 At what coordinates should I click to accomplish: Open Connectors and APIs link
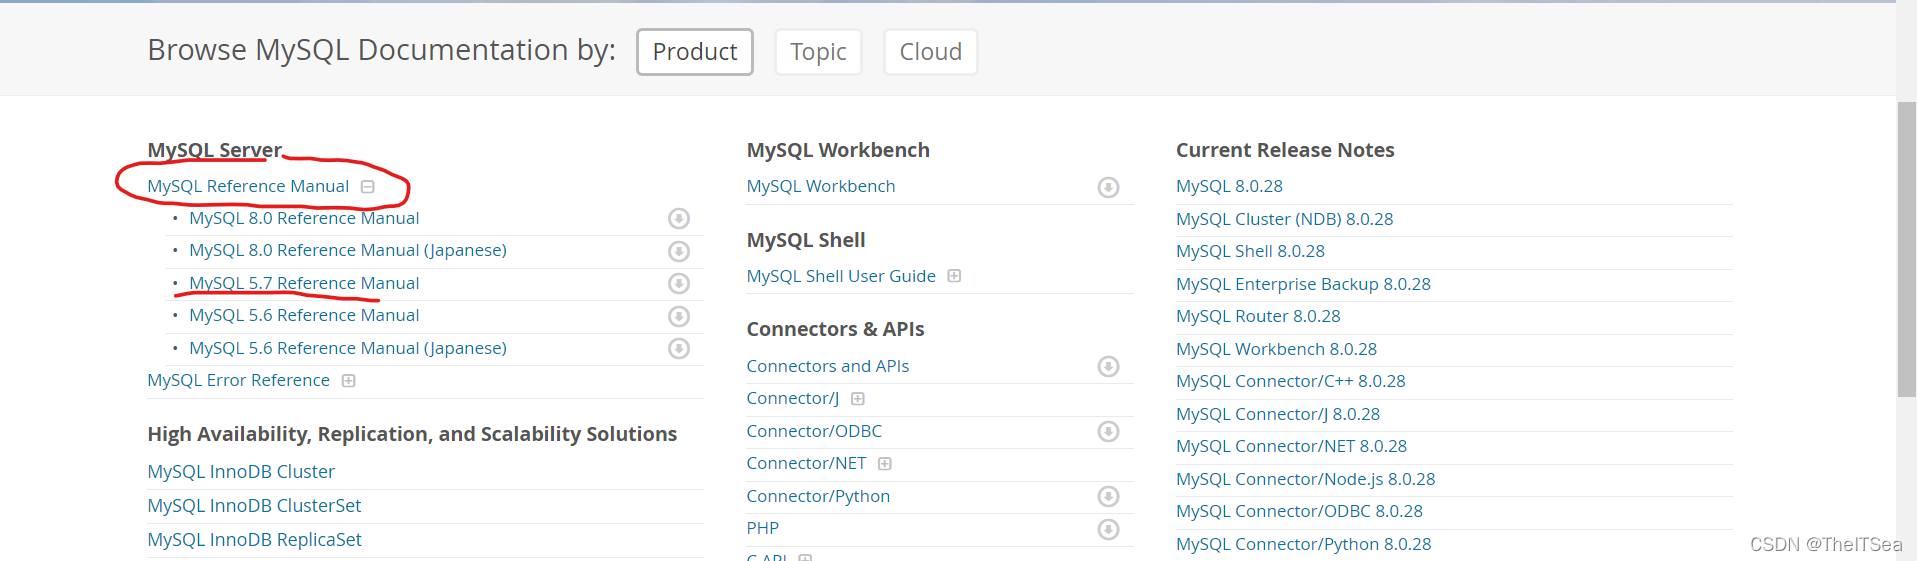click(x=828, y=366)
